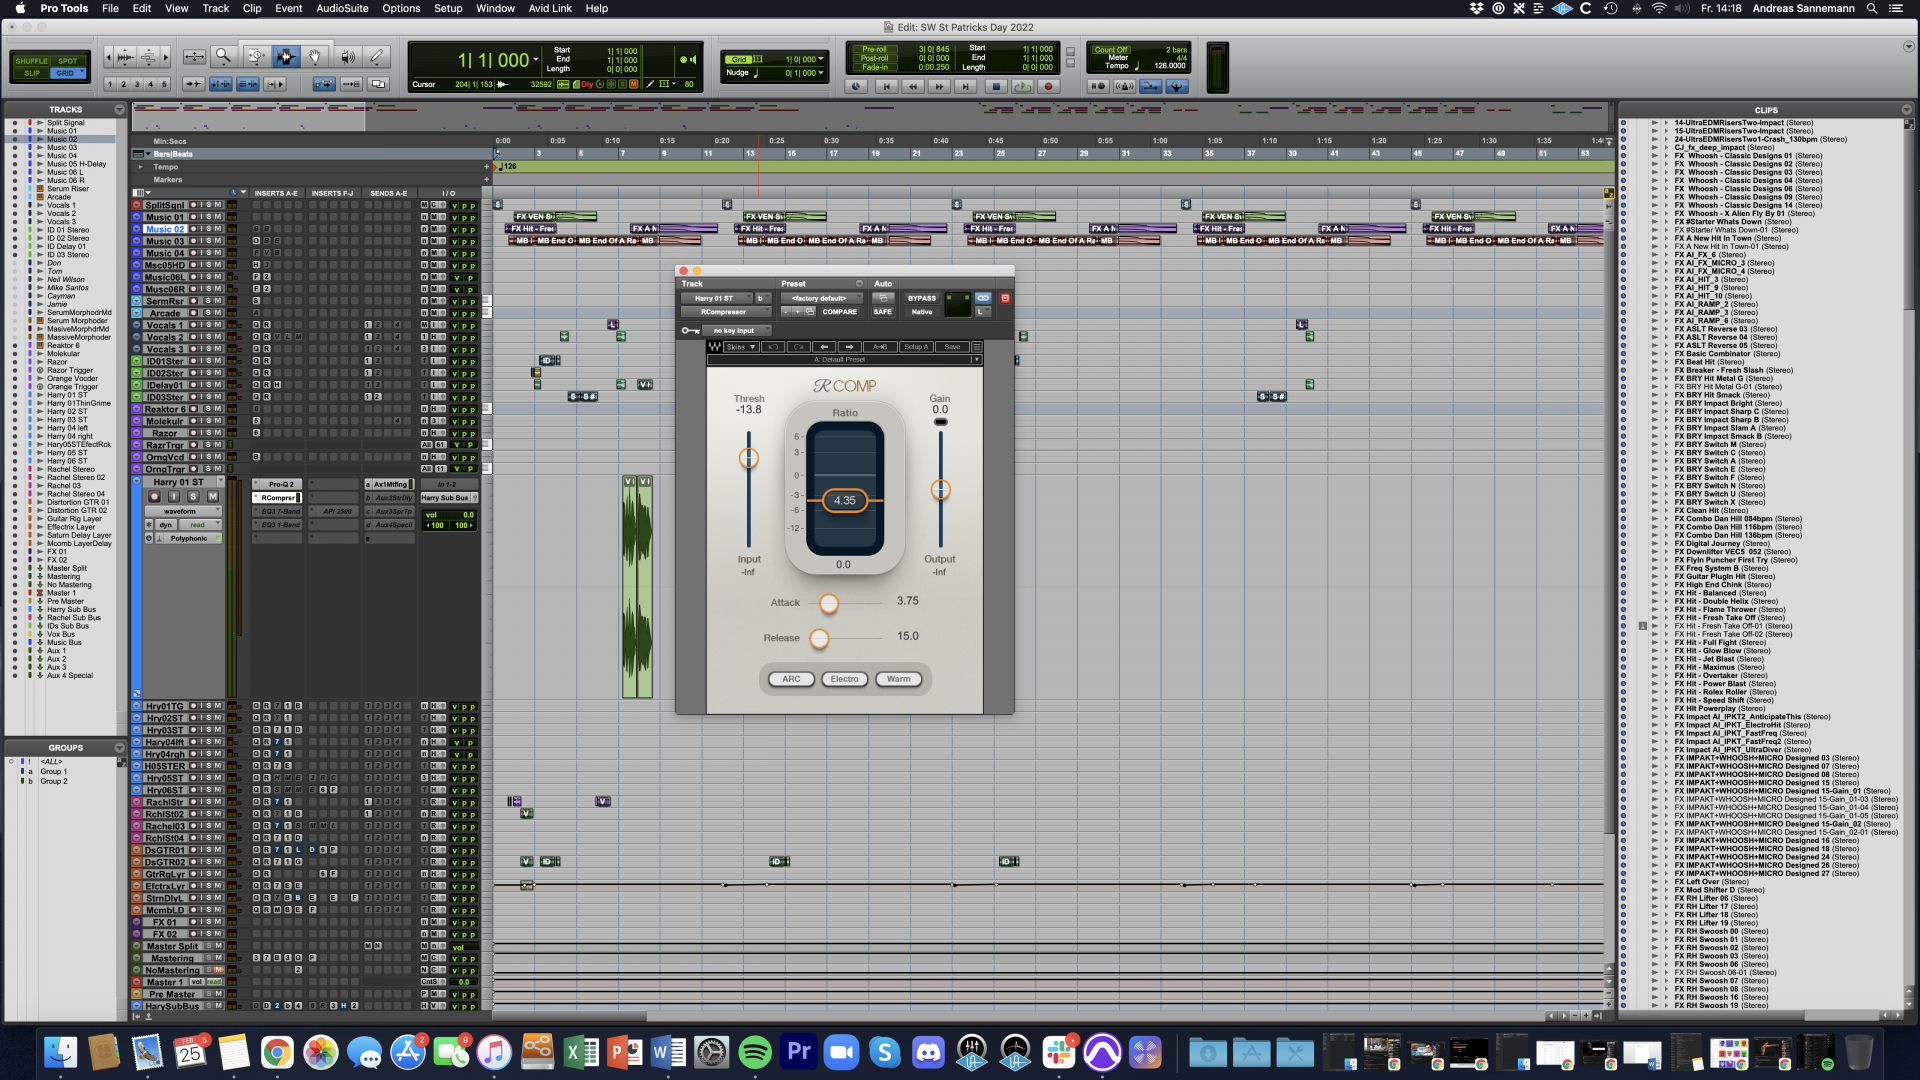The image size is (1920, 1080).
Task: Solo the Harry 01 ST track
Action: click(193, 496)
